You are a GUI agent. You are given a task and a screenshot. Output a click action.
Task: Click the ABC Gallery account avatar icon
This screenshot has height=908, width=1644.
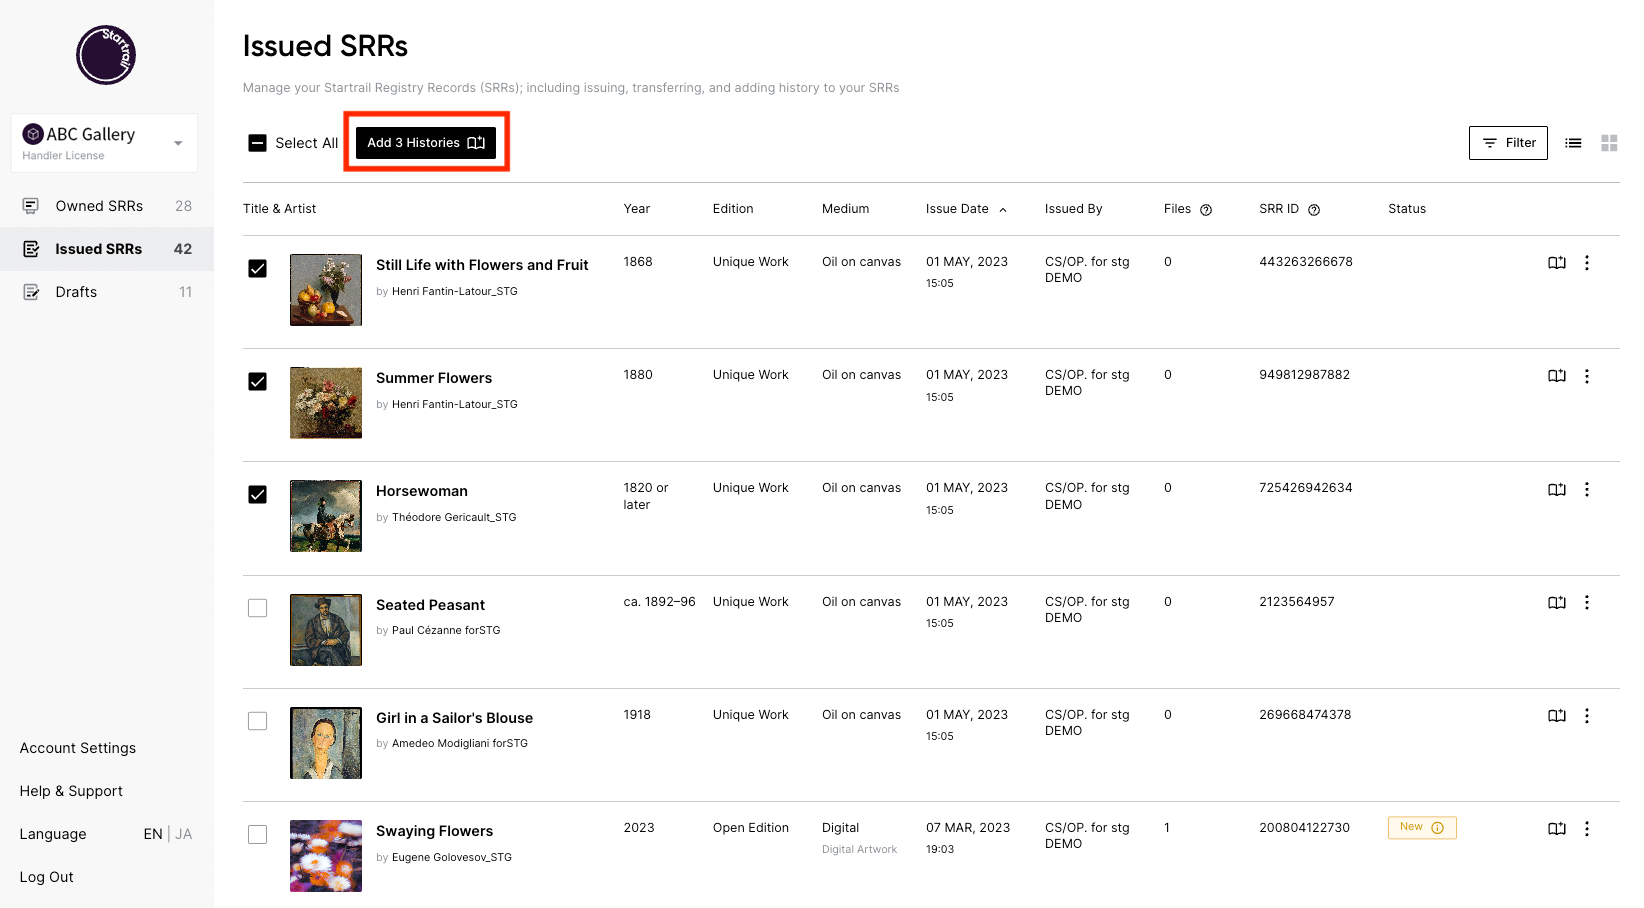tap(33, 134)
